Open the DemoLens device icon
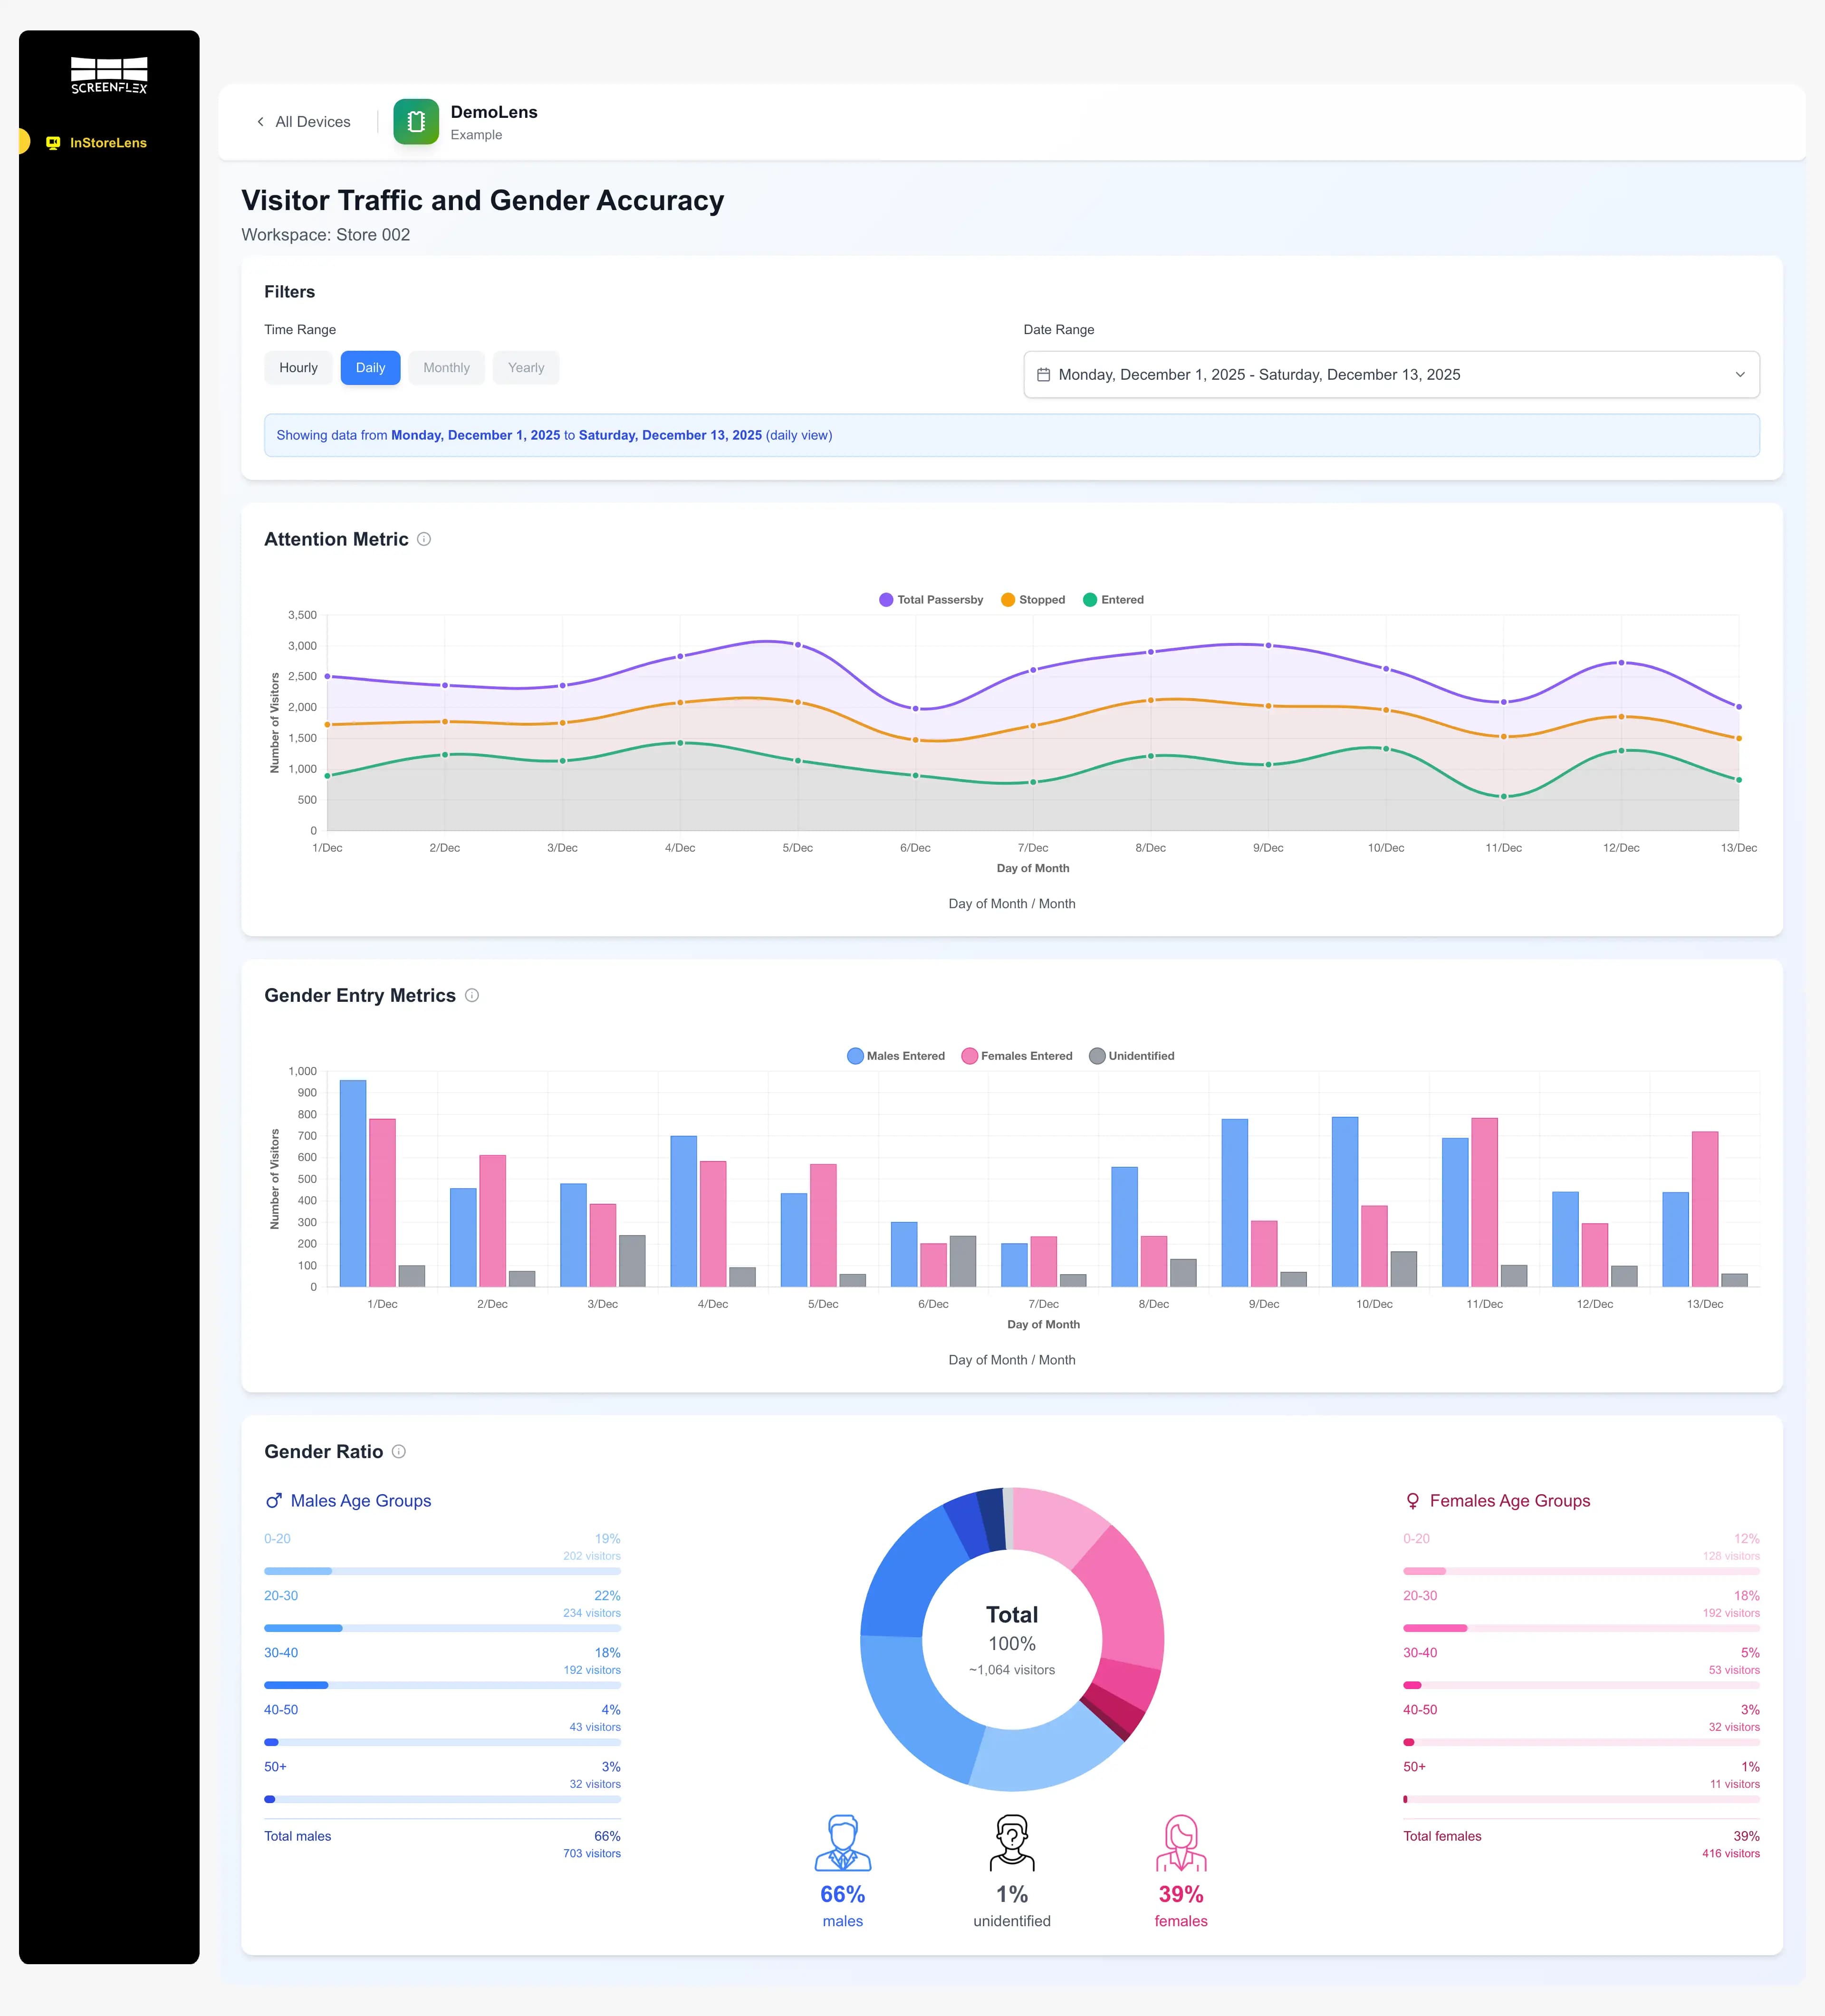The height and width of the screenshot is (2016, 1825). [x=416, y=121]
